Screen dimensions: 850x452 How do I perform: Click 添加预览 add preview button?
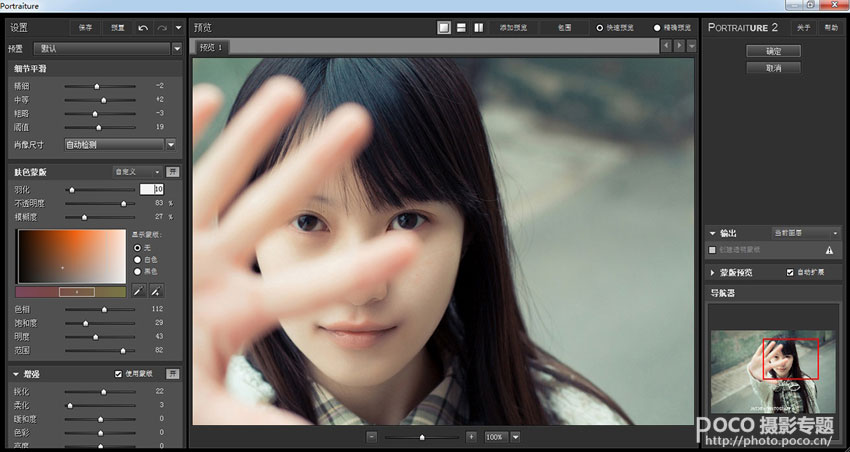tap(513, 28)
